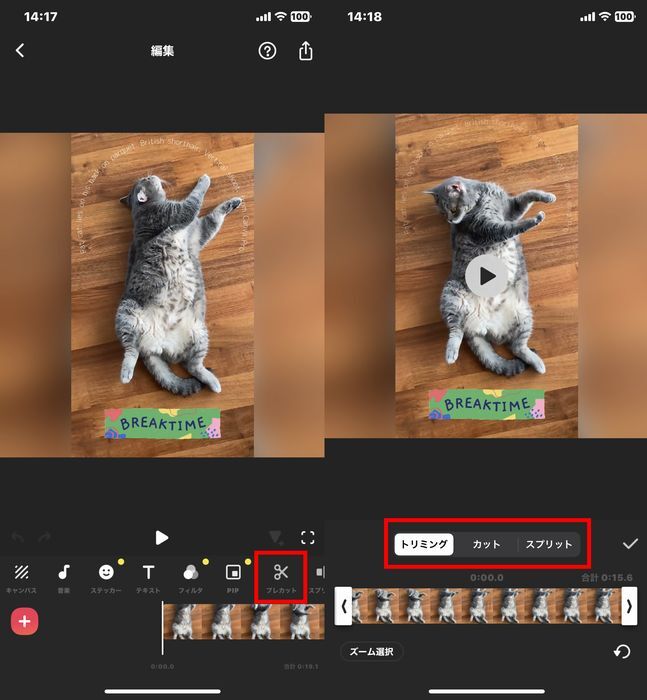
Task: Switch to the カット (Cut) tab
Action: pyautogui.click(x=486, y=544)
